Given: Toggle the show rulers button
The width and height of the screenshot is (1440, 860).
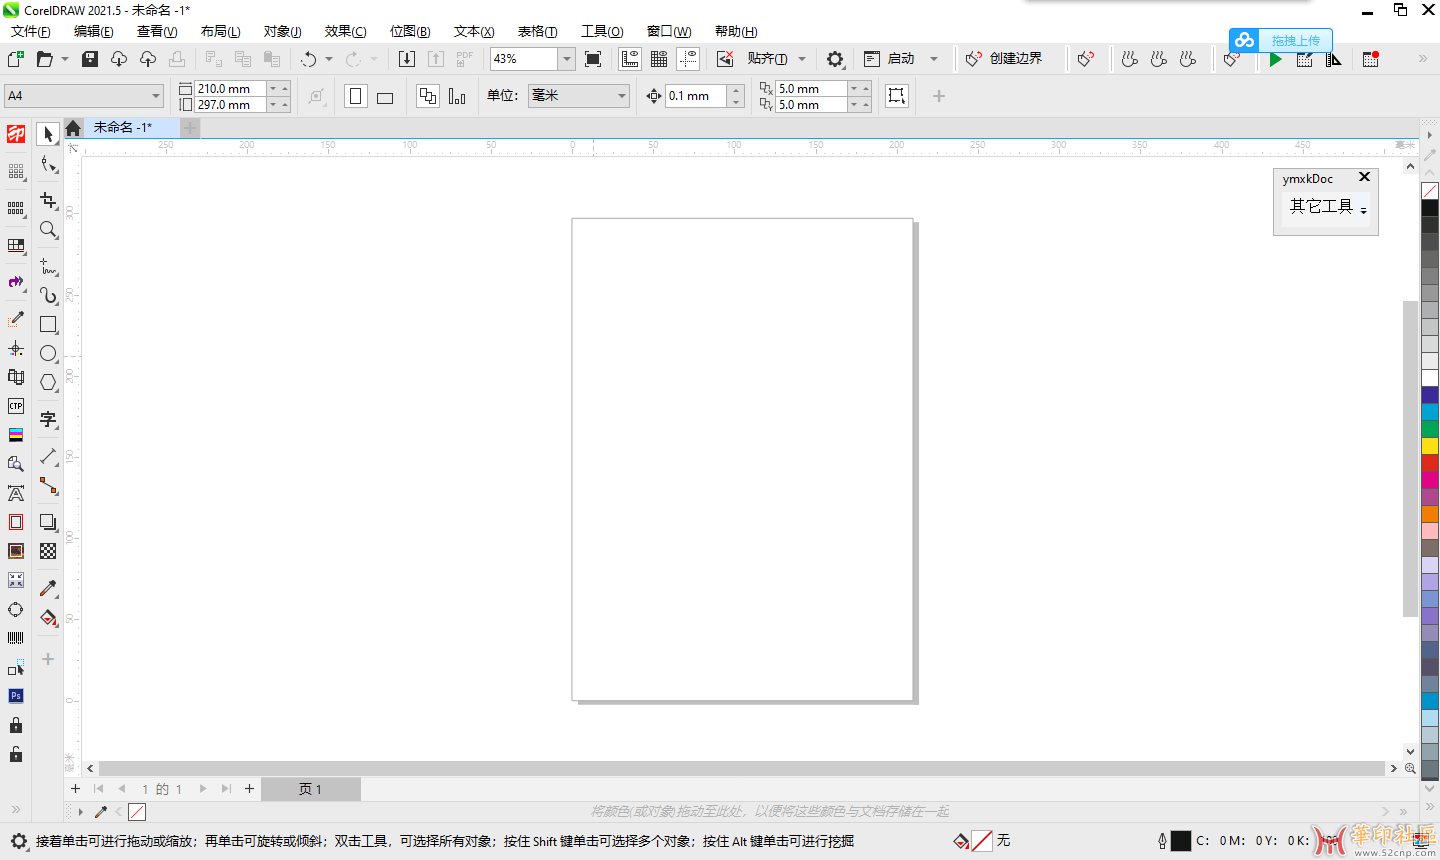Looking at the screenshot, I should [630, 59].
